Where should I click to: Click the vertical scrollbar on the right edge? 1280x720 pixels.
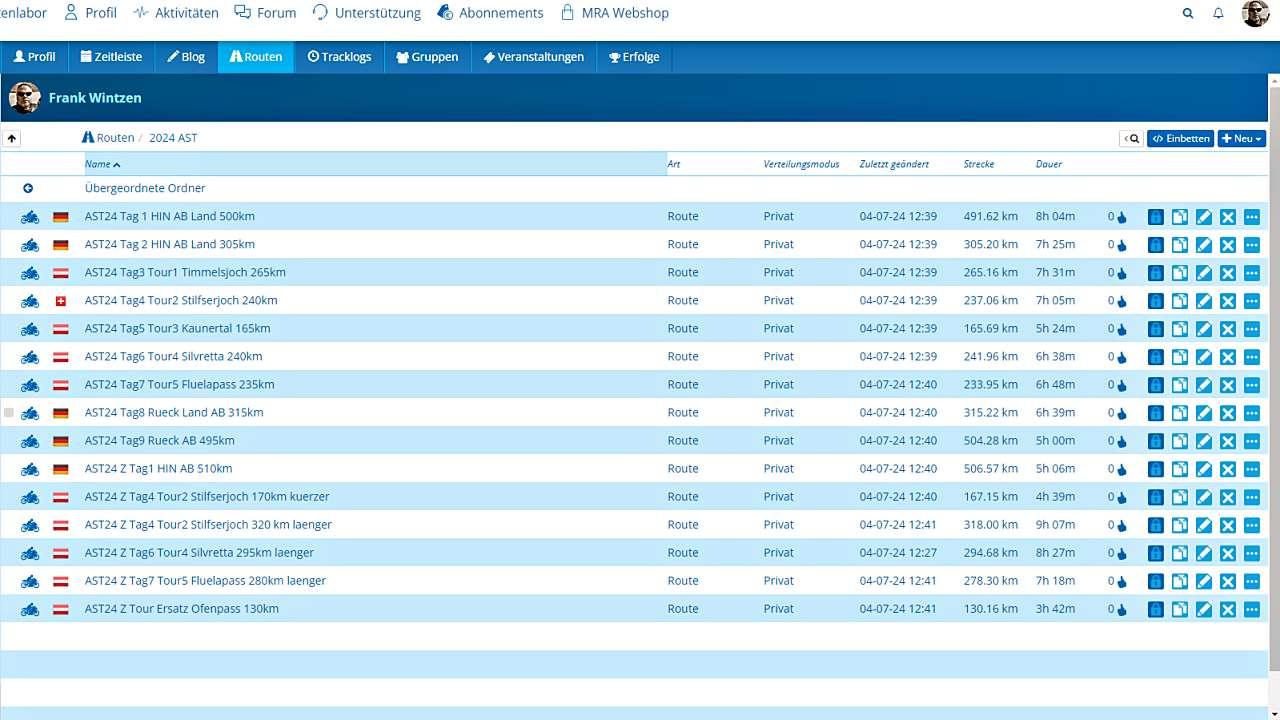point(1274,380)
